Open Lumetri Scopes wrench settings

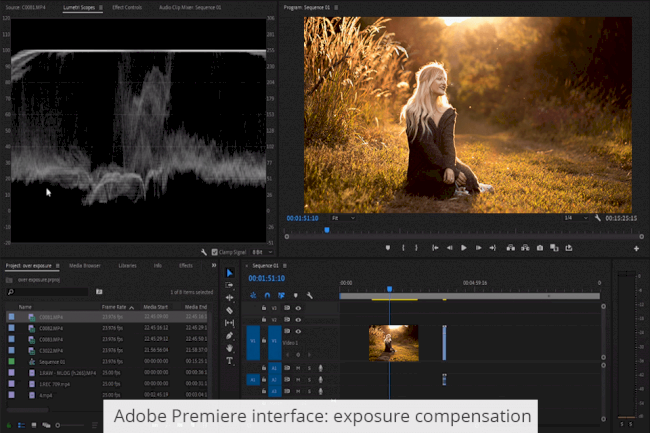204,252
